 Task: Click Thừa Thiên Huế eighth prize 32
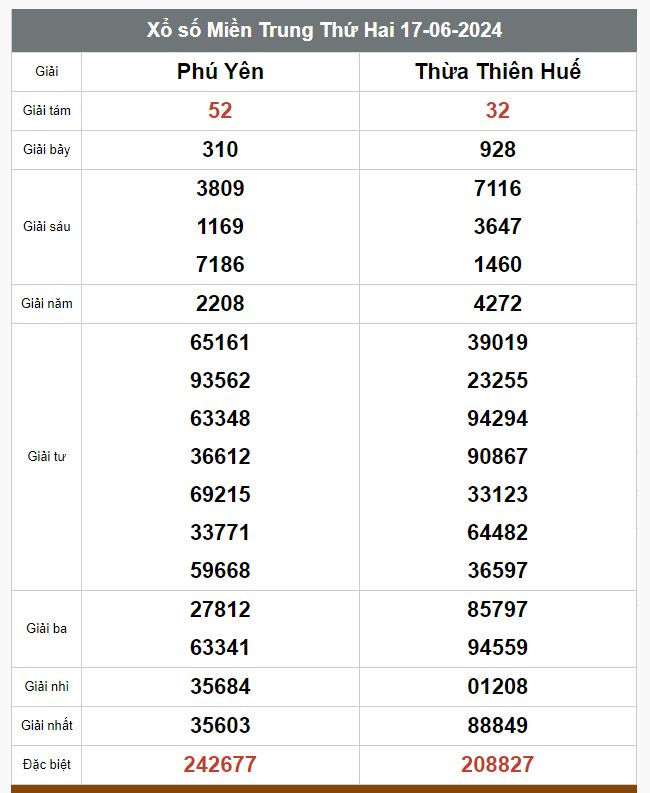[x=497, y=111]
